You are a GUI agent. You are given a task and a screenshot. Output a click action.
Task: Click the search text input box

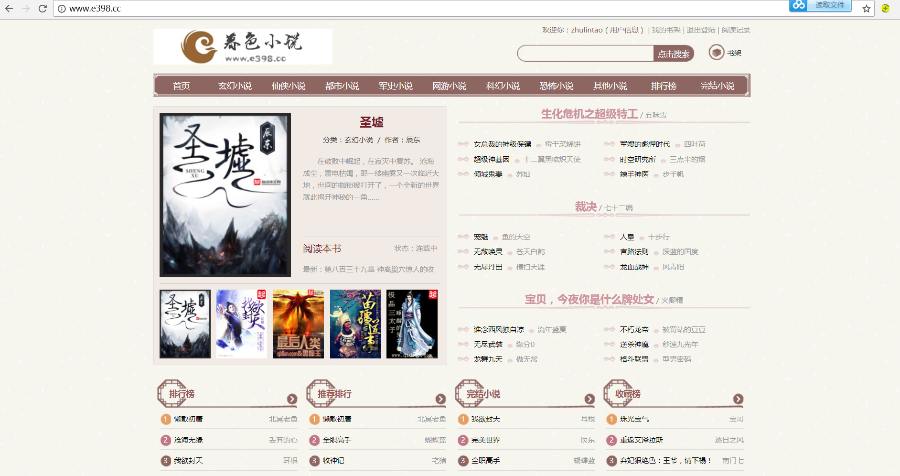click(585, 53)
